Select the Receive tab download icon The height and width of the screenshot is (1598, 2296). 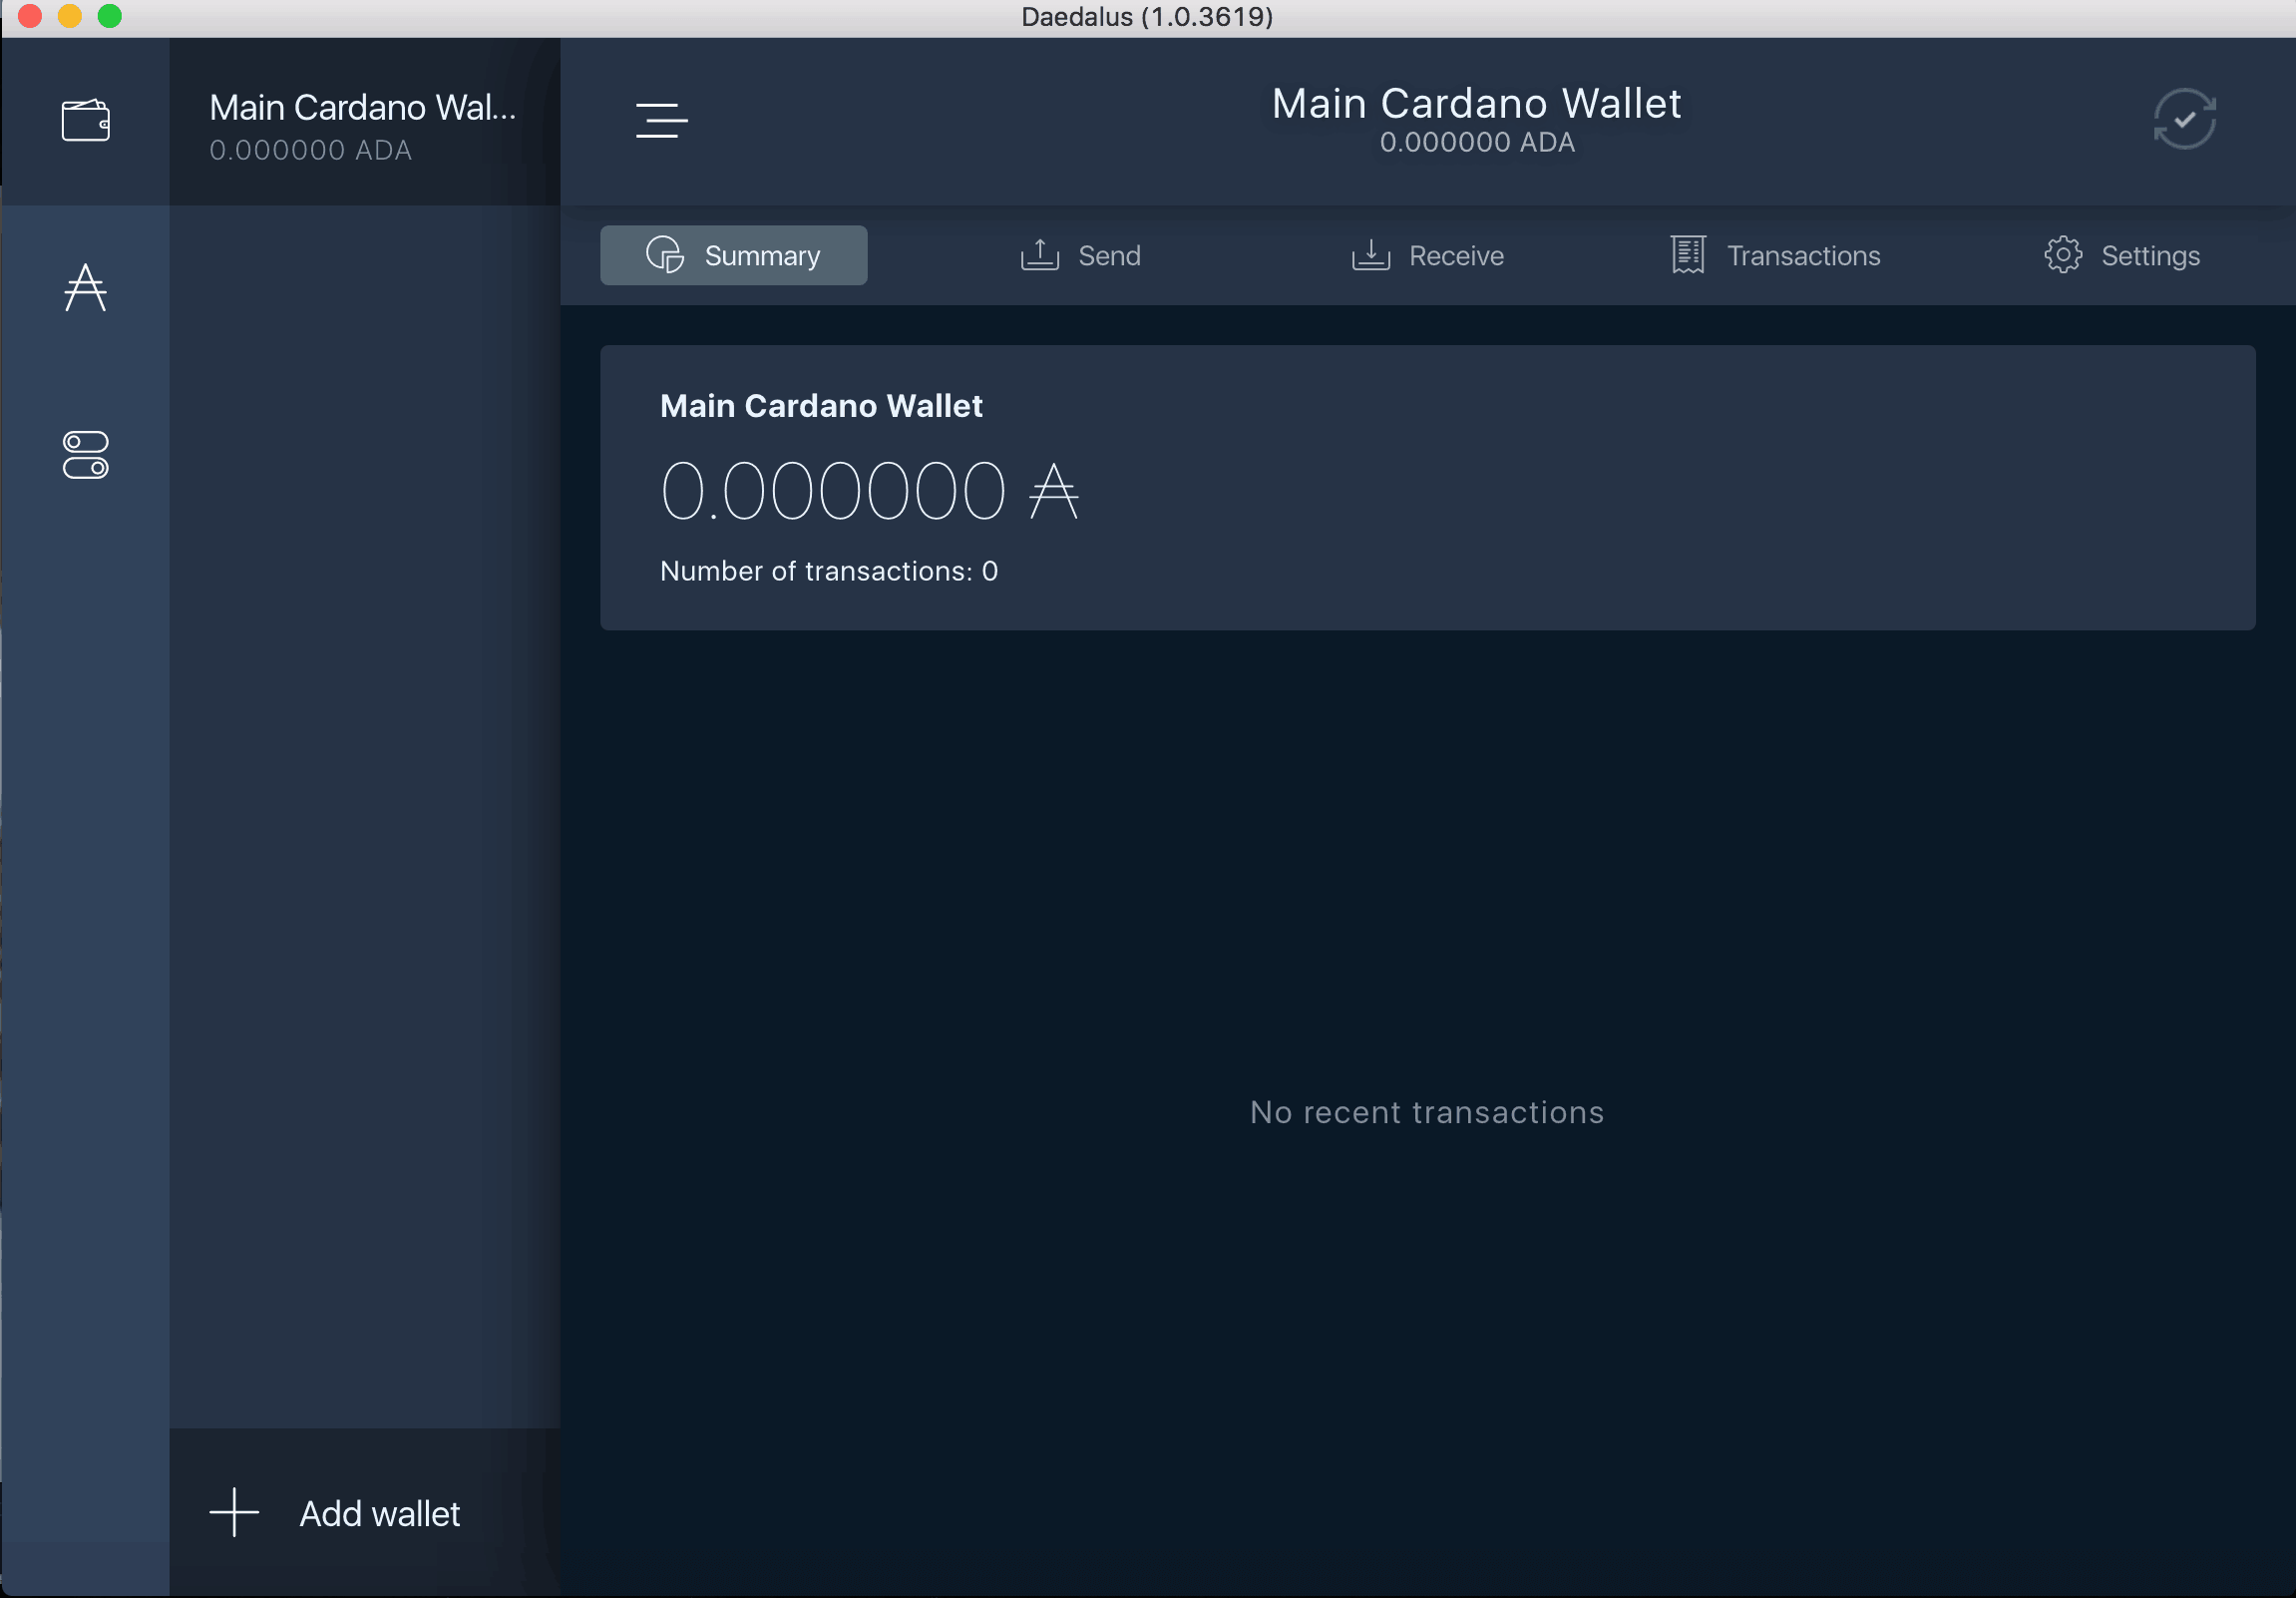1371,253
